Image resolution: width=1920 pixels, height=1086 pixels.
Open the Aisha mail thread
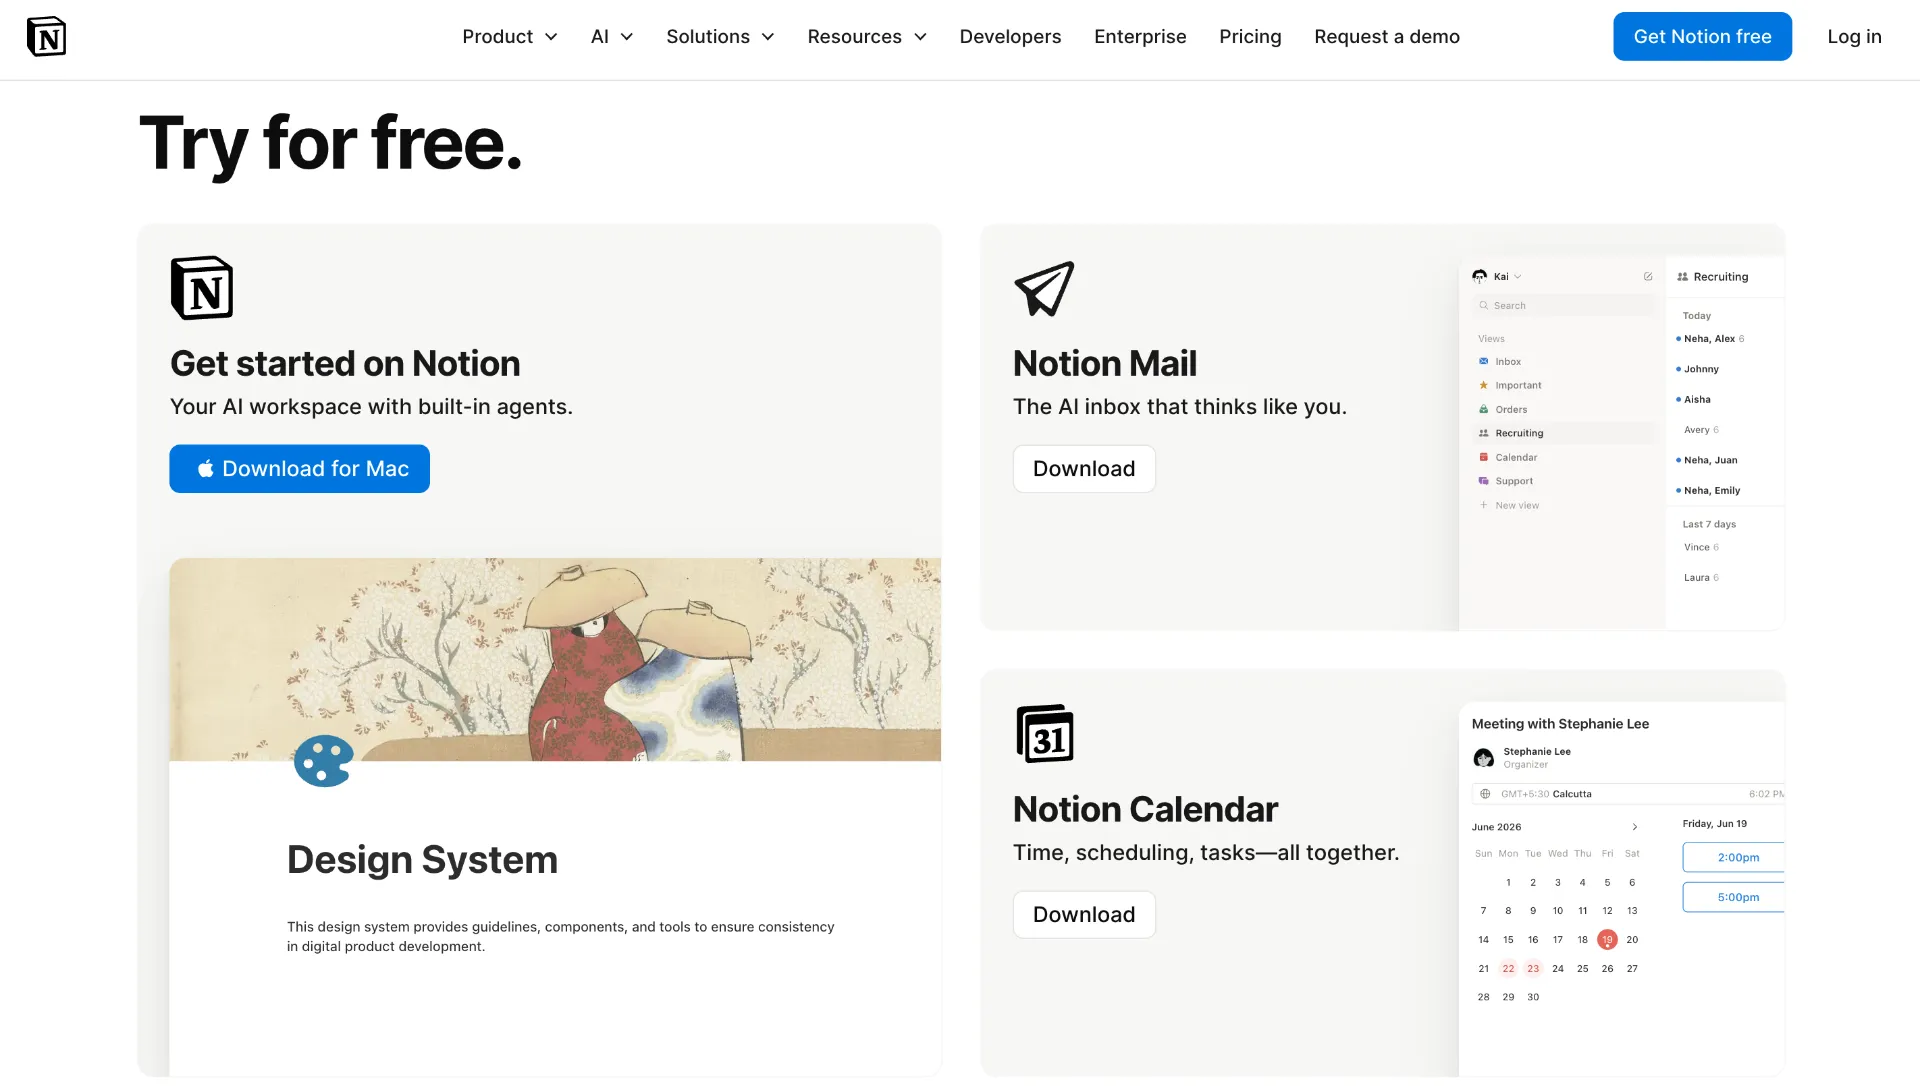tap(1694, 400)
